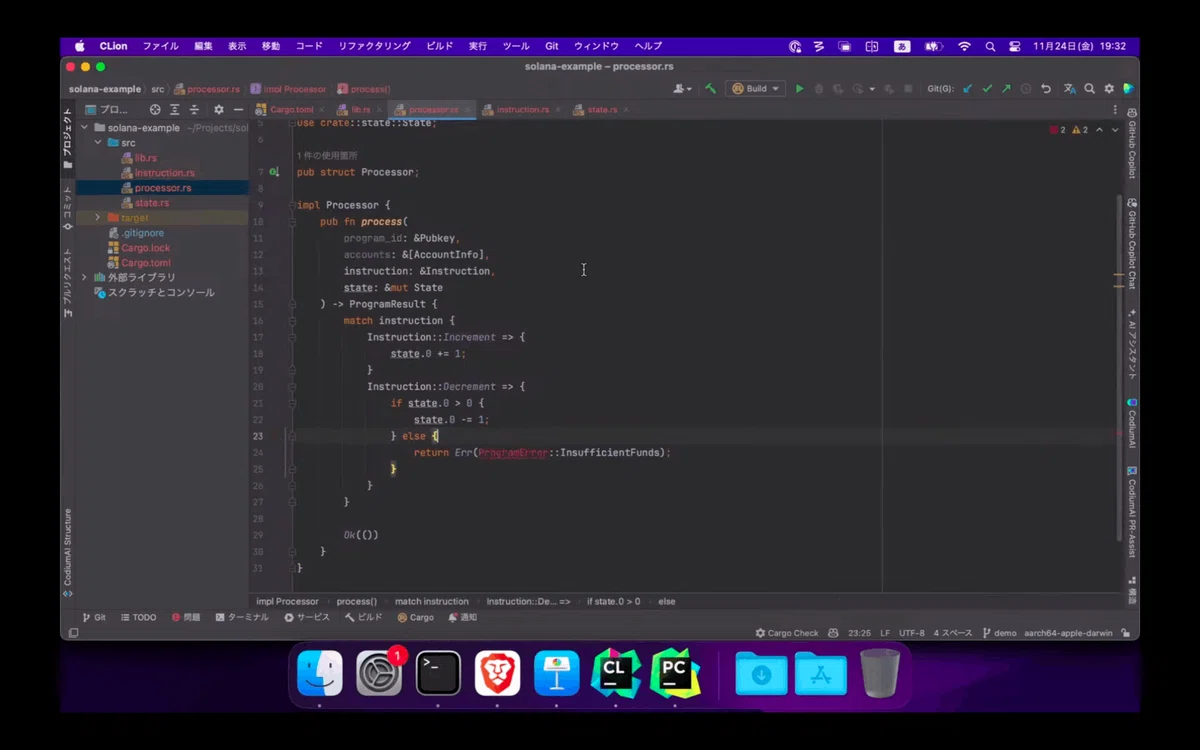Jump to next highlighted problem arrow
The image size is (1200, 750).
coord(1115,130)
